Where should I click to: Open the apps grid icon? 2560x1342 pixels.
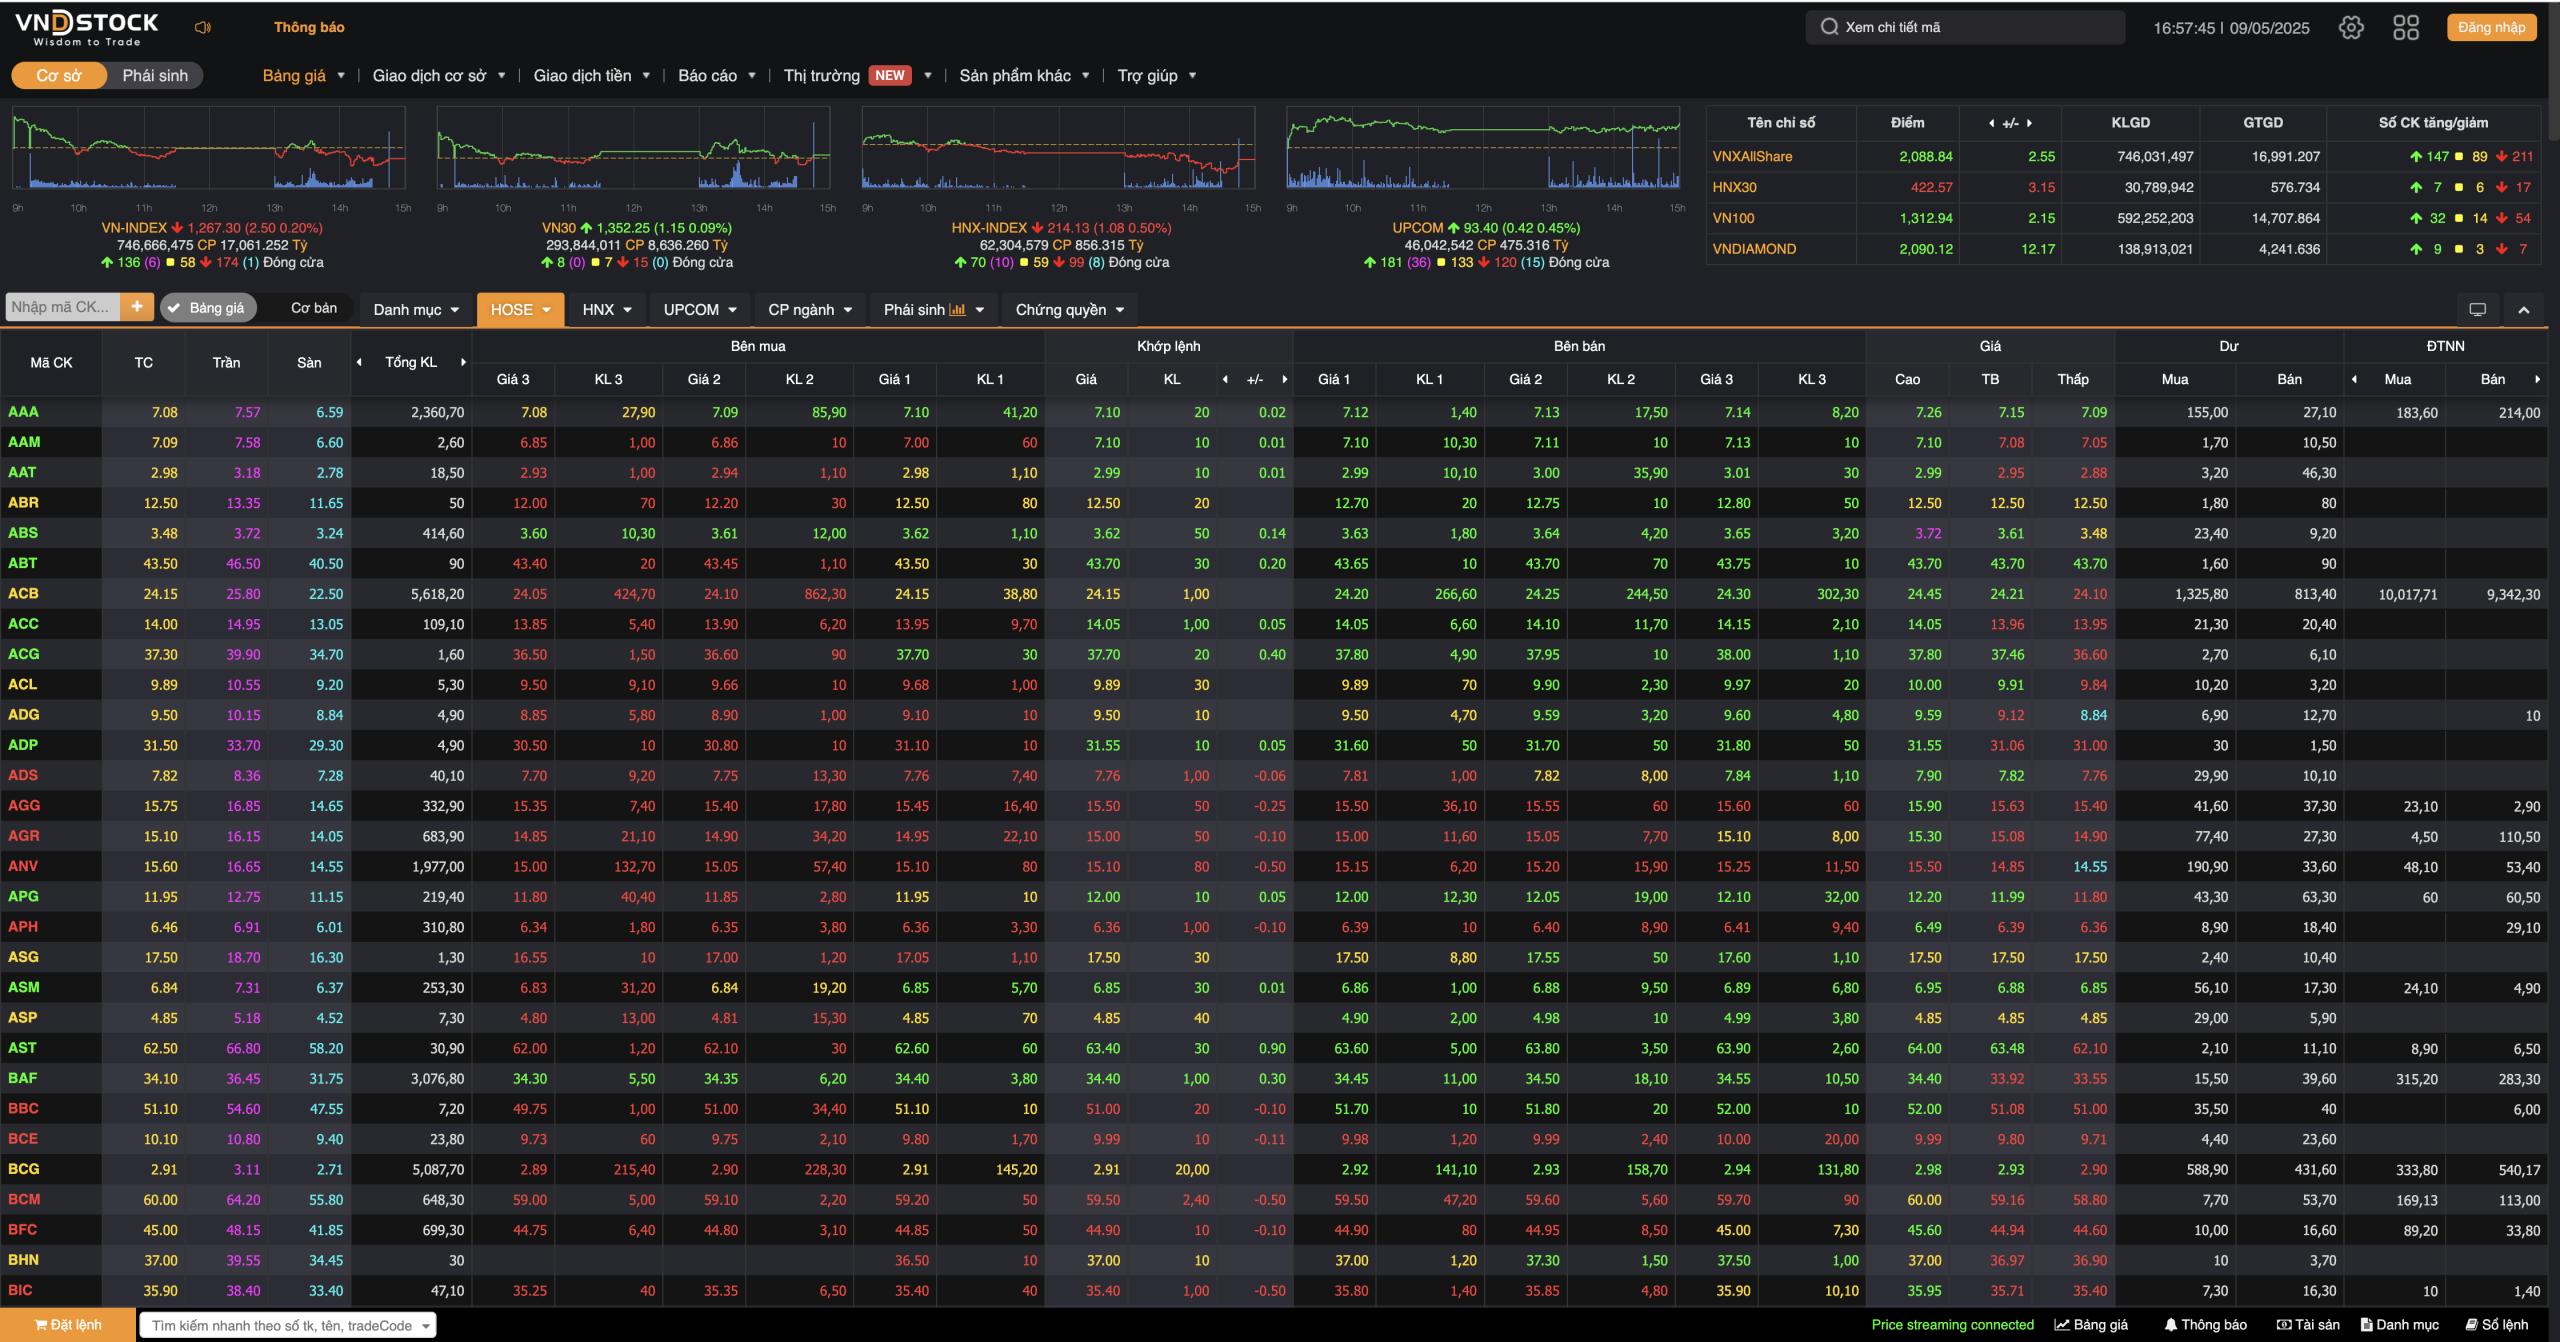point(2405,27)
